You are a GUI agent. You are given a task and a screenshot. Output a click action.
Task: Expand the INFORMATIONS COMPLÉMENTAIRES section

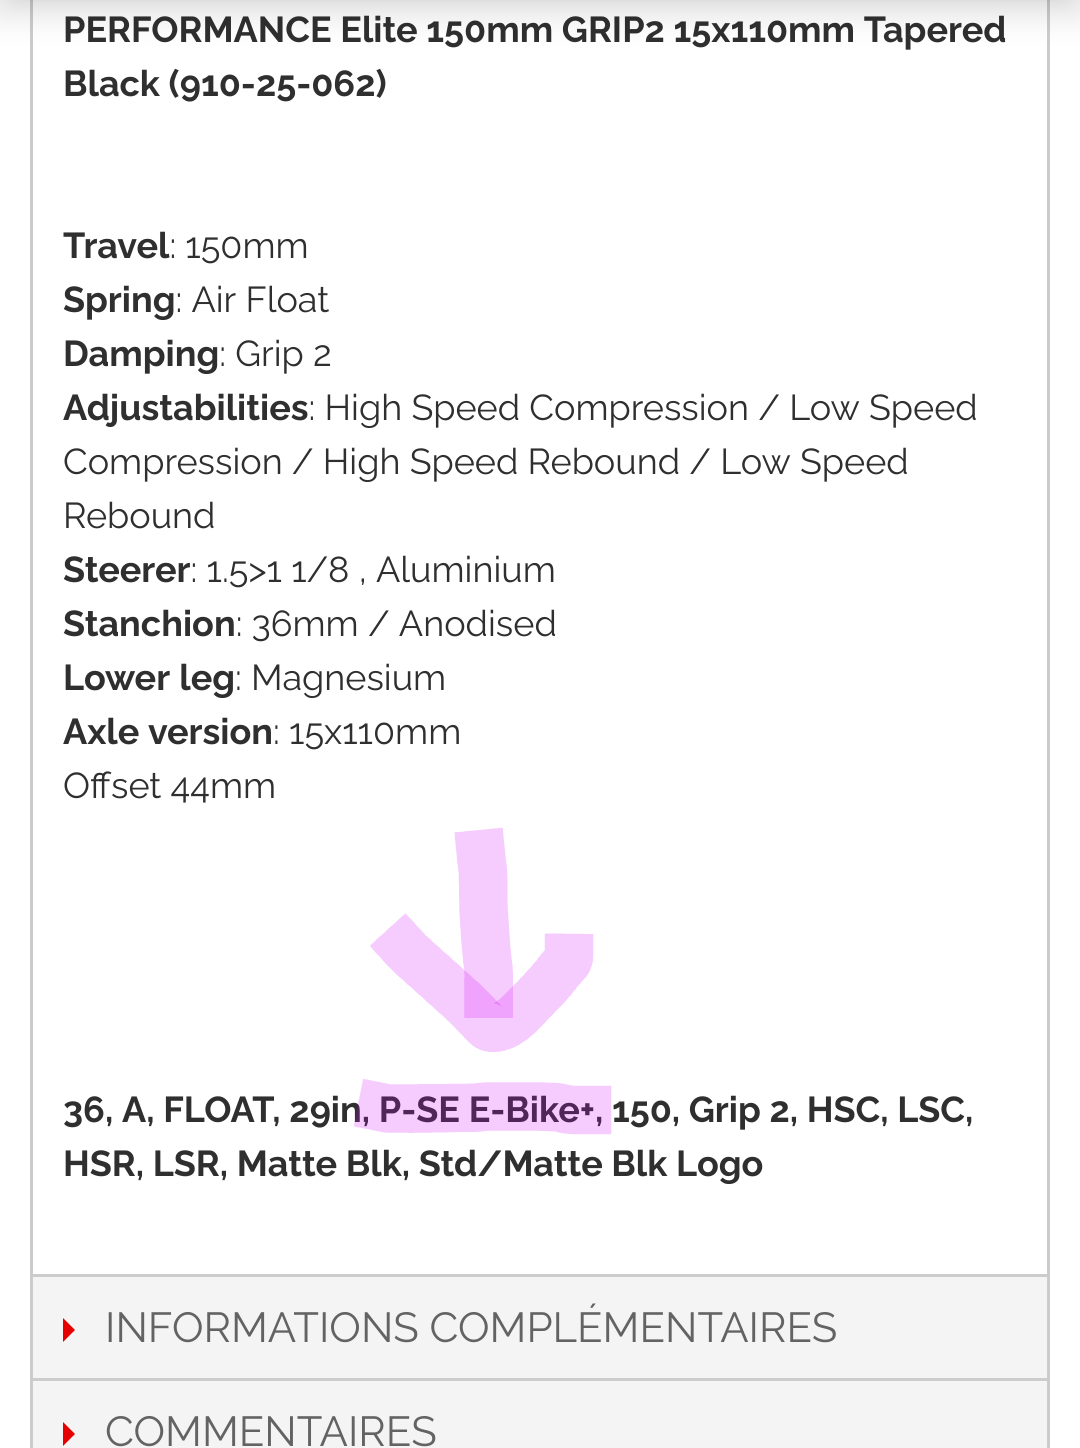470,1328
